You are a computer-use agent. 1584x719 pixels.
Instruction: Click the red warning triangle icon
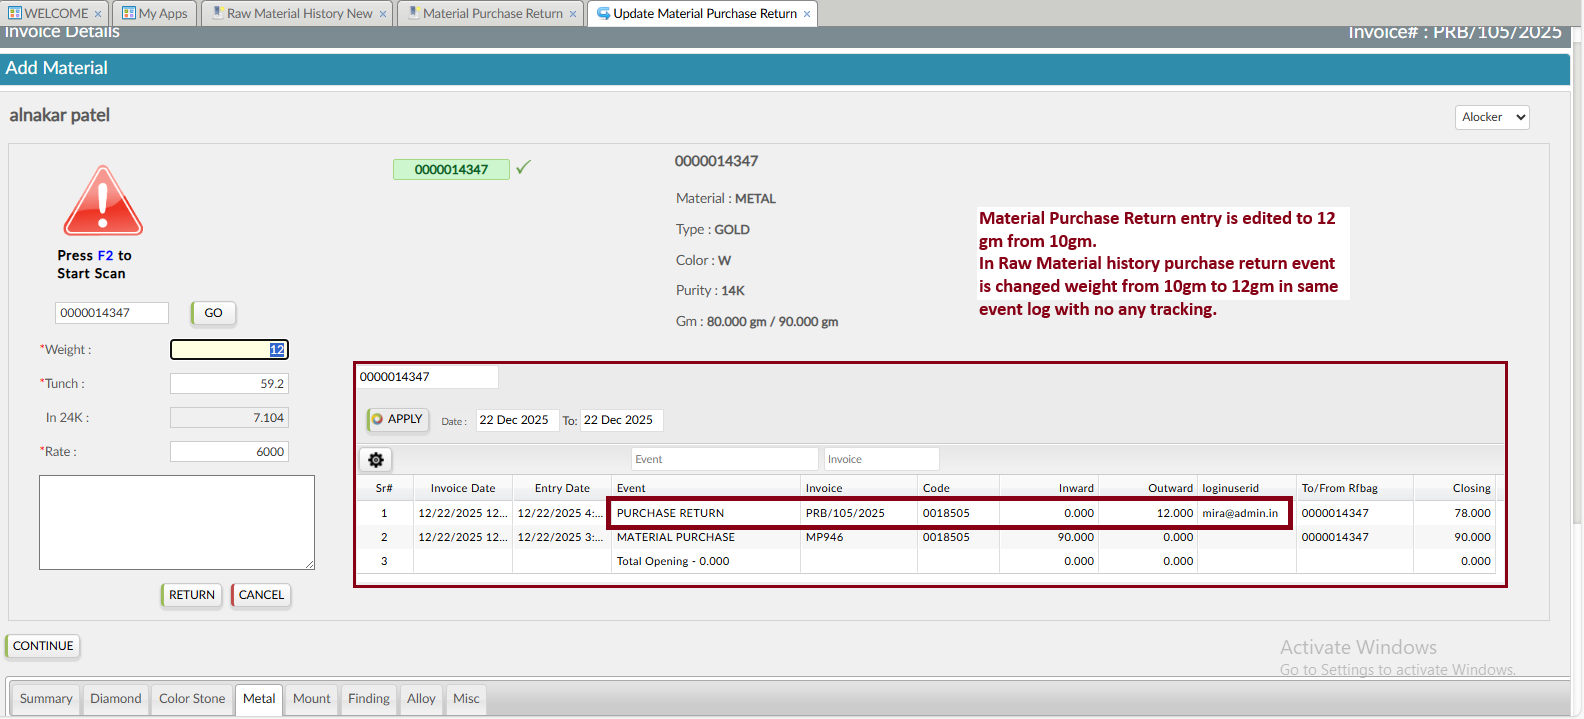(103, 201)
